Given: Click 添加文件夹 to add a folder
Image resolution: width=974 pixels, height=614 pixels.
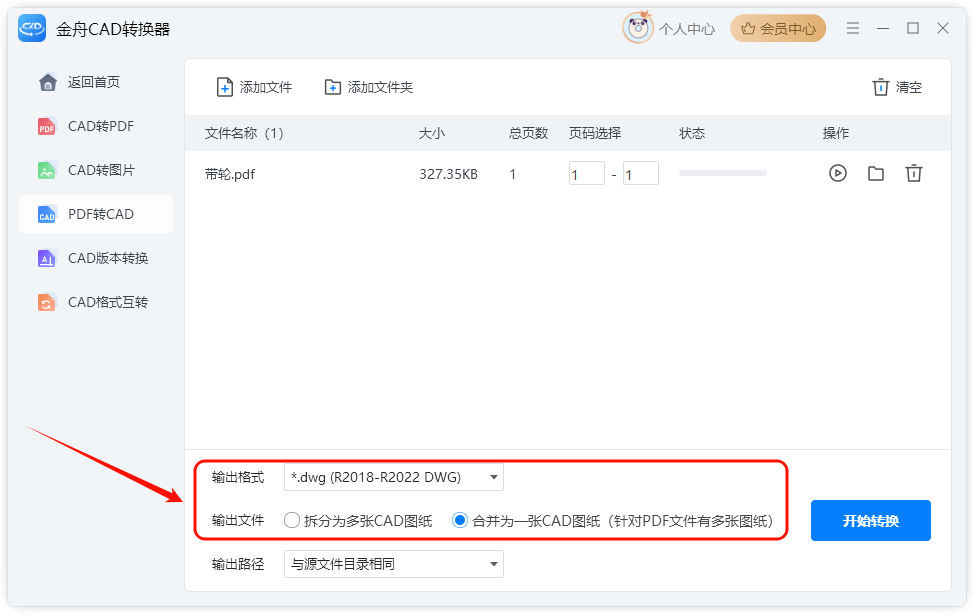Looking at the screenshot, I should pos(369,88).
